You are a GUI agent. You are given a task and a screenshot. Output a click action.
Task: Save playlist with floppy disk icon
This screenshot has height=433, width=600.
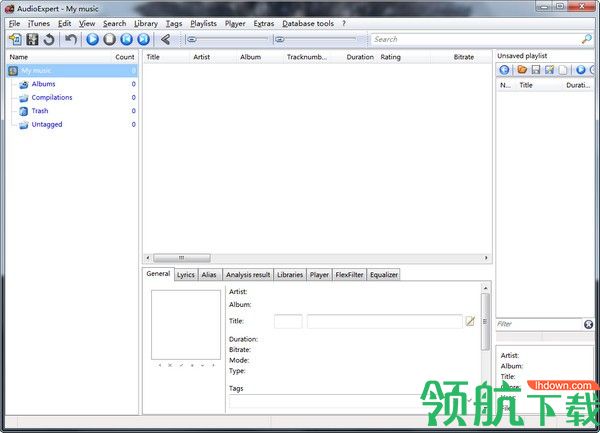(x=536, y=70)
